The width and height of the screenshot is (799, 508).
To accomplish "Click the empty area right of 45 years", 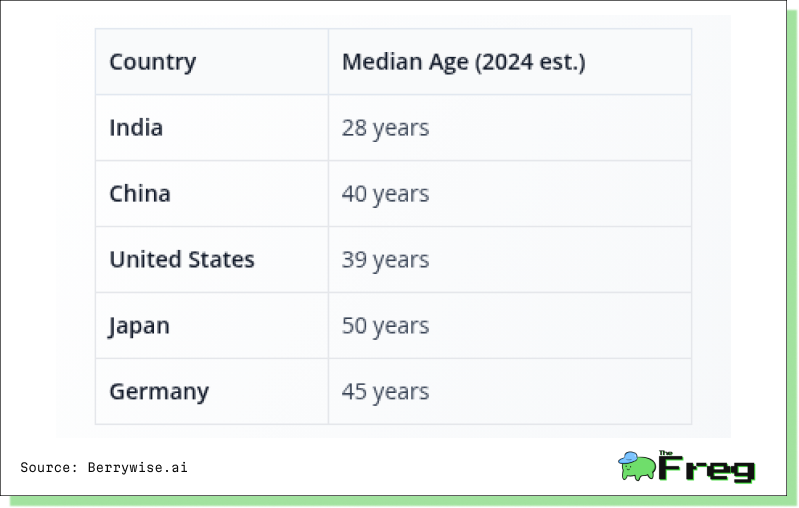I will (561, 391).
